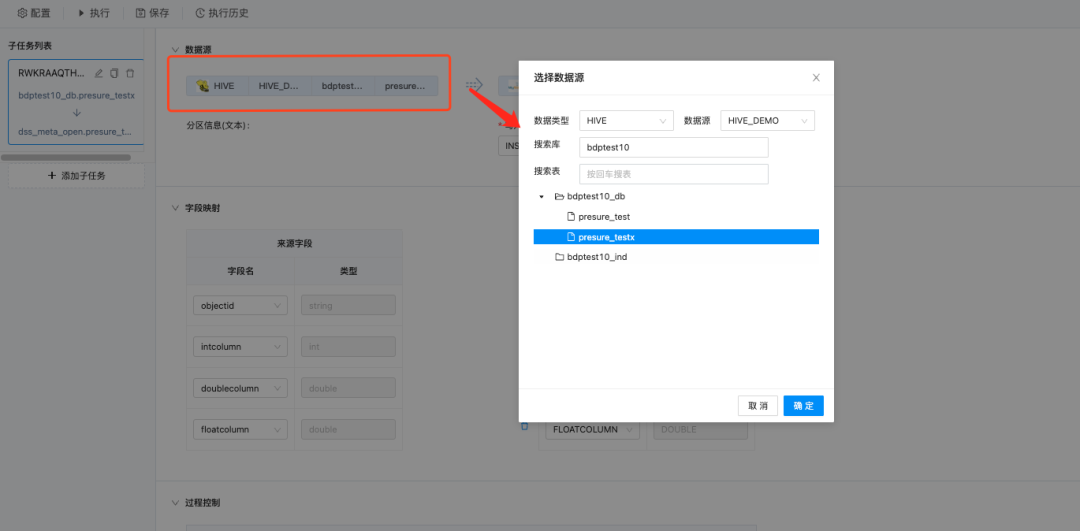Collapse the bdptest10_db tree node arrow

pyautogui.click(x=542, y=197)
